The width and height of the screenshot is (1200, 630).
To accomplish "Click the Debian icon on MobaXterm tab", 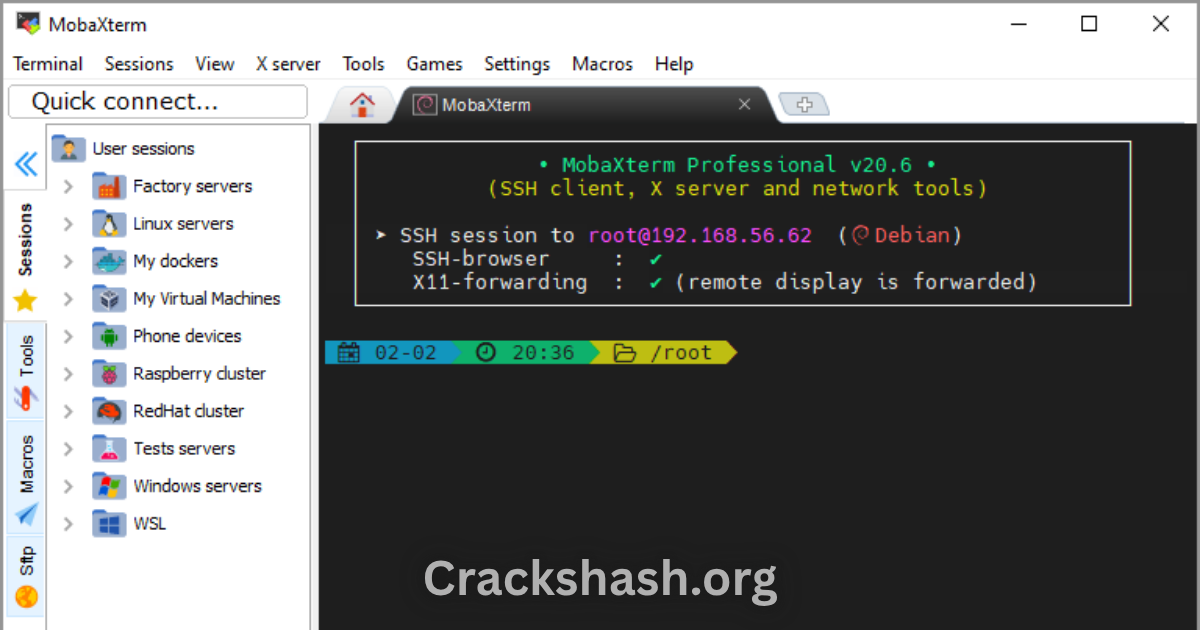I will pyautogui.click(x=425, y=105).
